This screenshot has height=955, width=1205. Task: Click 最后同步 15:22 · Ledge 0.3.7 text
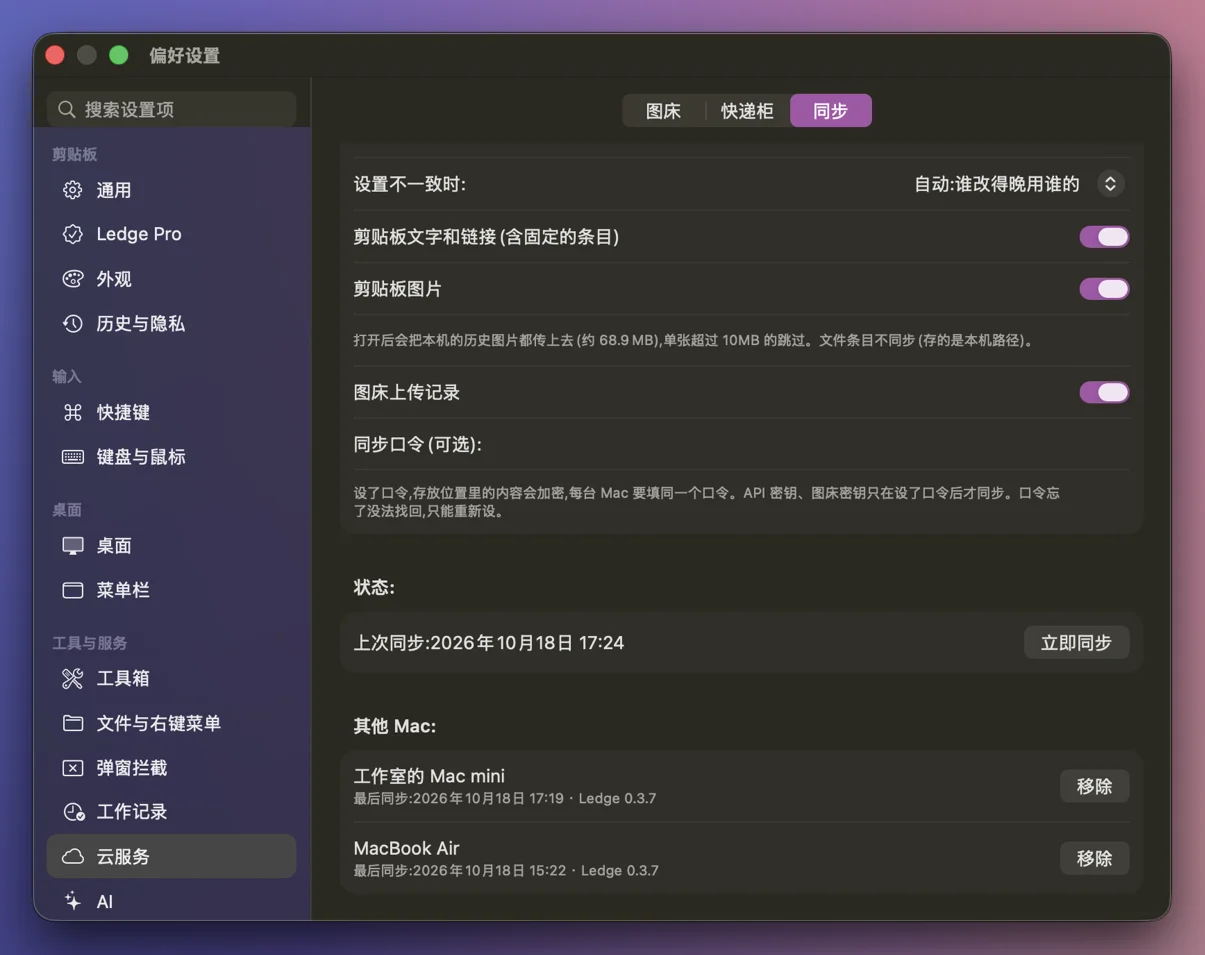coord(506,871)
